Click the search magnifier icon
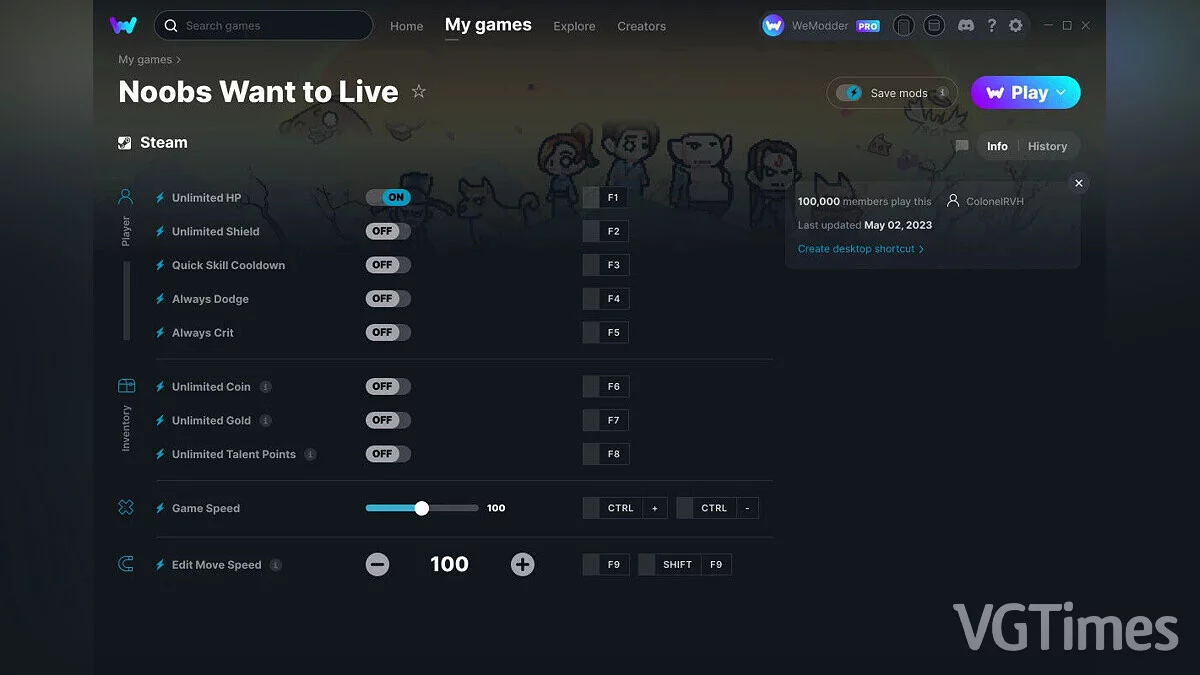The height and width of the screenshot is (675, 1200). click(171, 26)
